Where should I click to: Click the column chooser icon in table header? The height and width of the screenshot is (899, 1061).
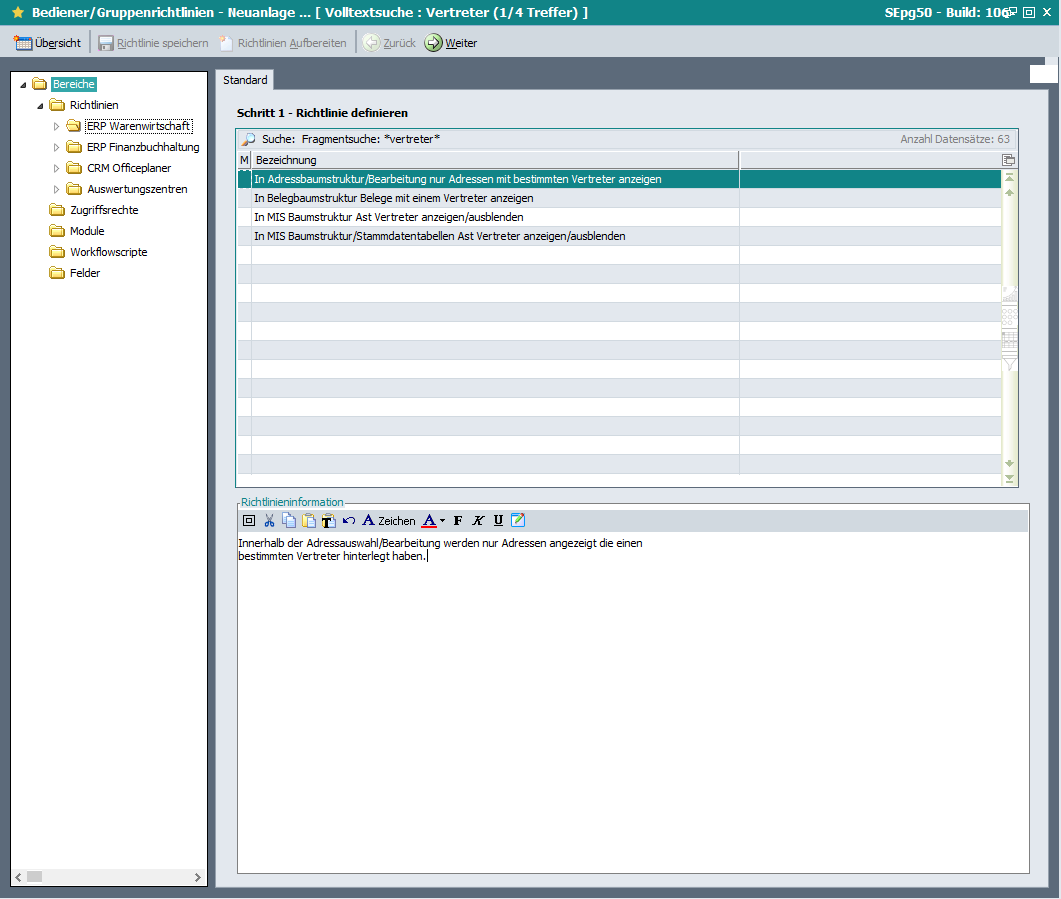1009,160
